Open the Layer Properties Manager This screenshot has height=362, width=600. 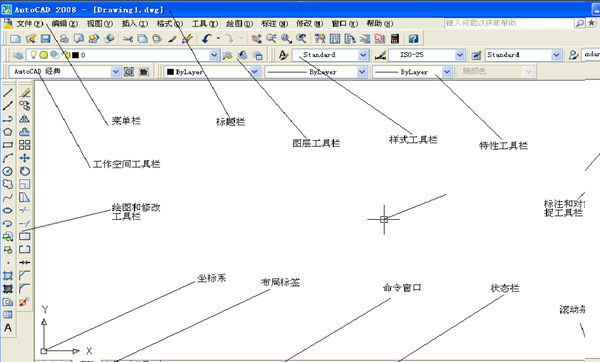point(18,55)
